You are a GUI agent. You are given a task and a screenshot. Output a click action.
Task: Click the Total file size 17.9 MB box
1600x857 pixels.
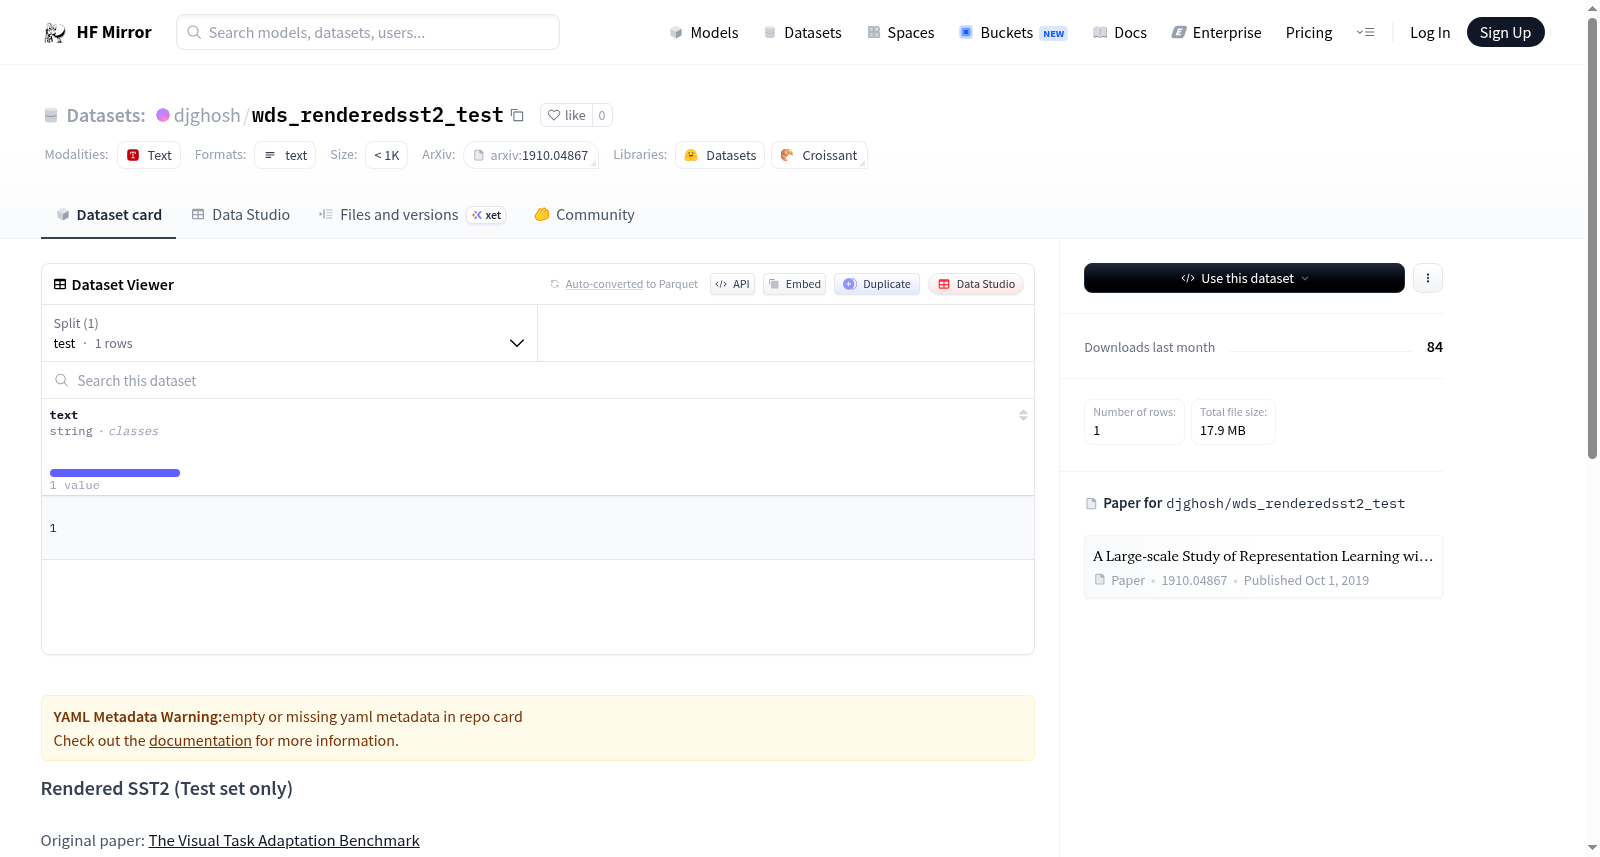pos(1233,422)
